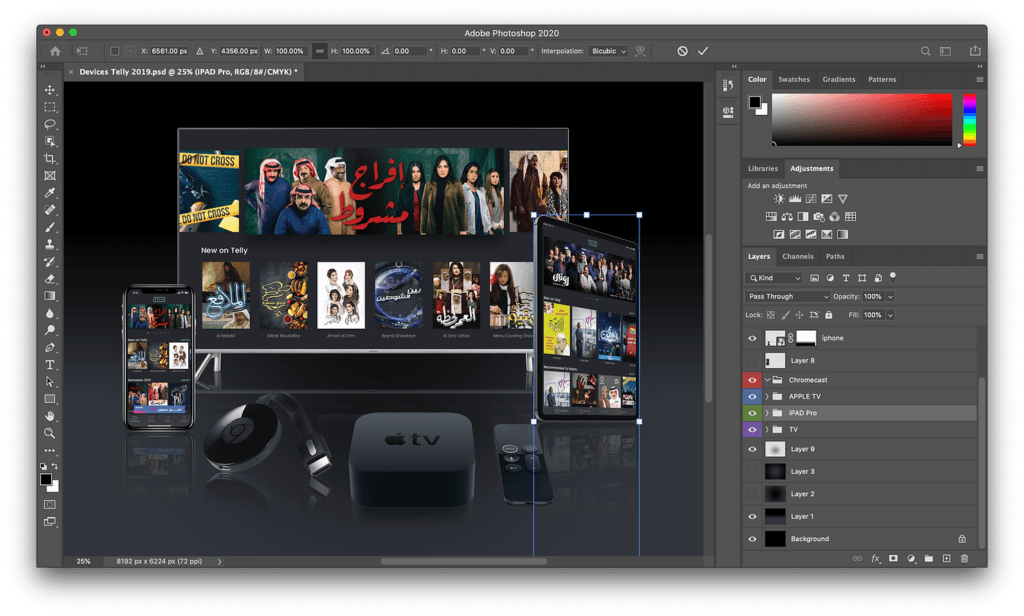Image resolution: width=1024 pixels, height=616 pixels.
Task: Toggle visibility of the iphone layer
Action: click(752, 338)
